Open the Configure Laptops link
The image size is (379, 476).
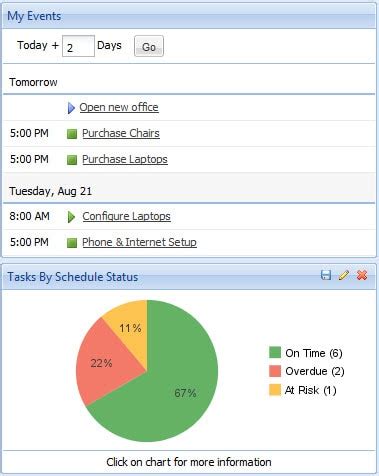[x=127, y=216]
